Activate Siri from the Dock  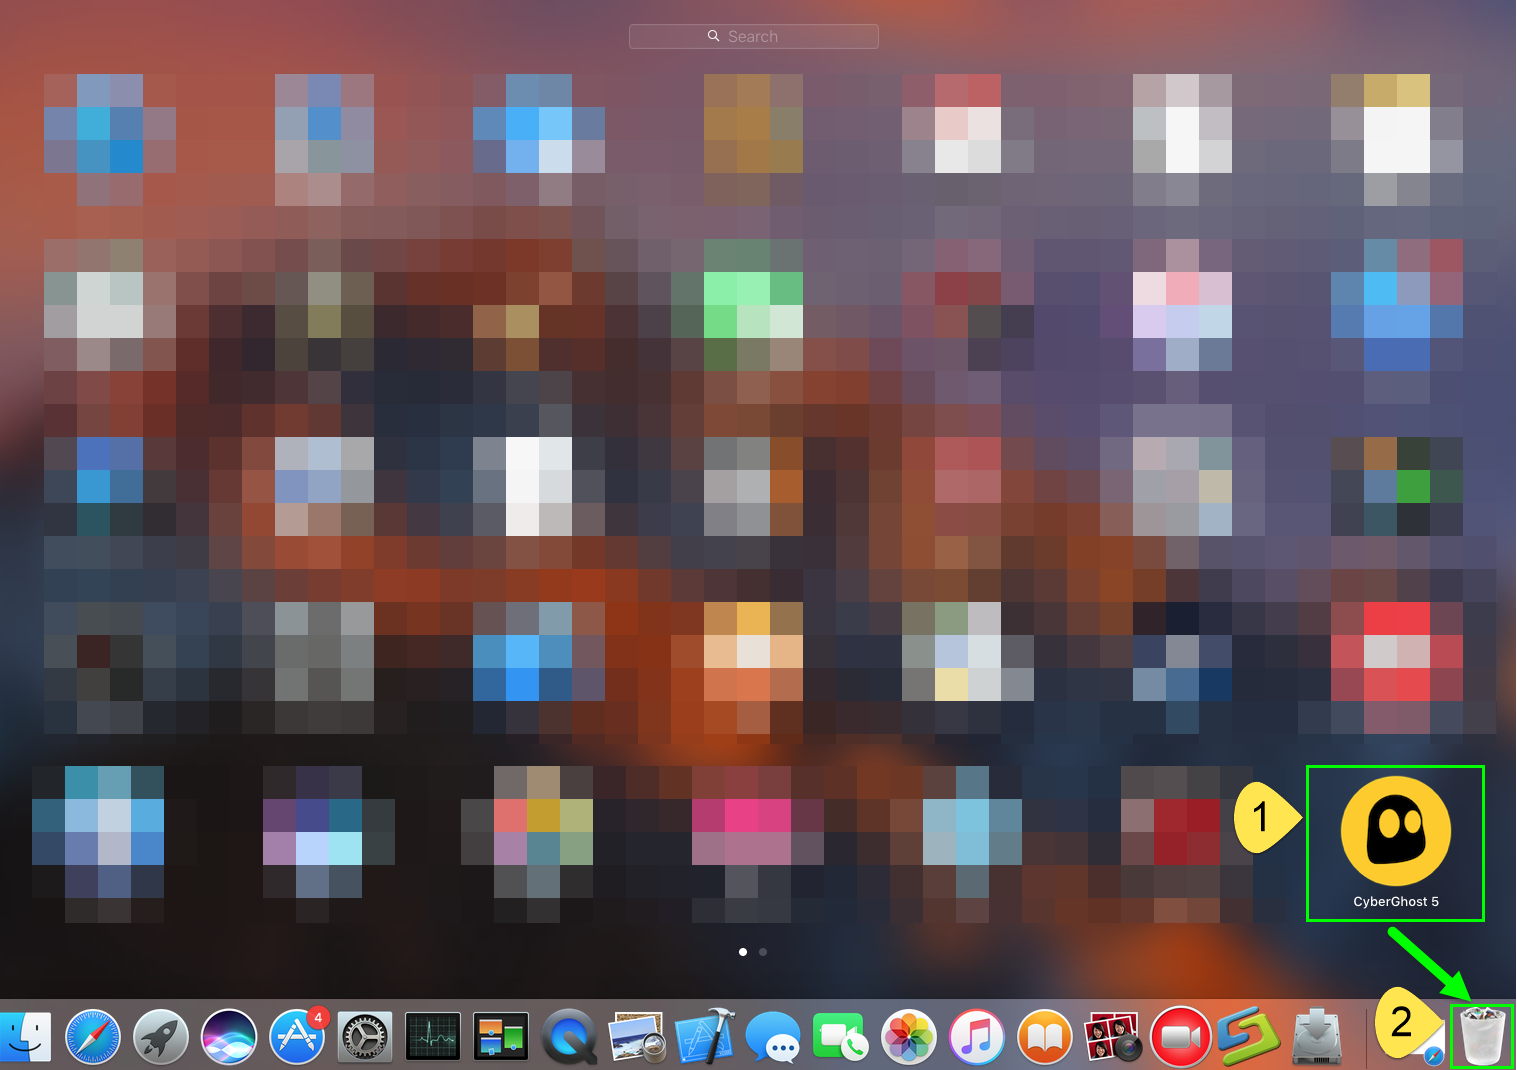click(x=229, y=1037)
